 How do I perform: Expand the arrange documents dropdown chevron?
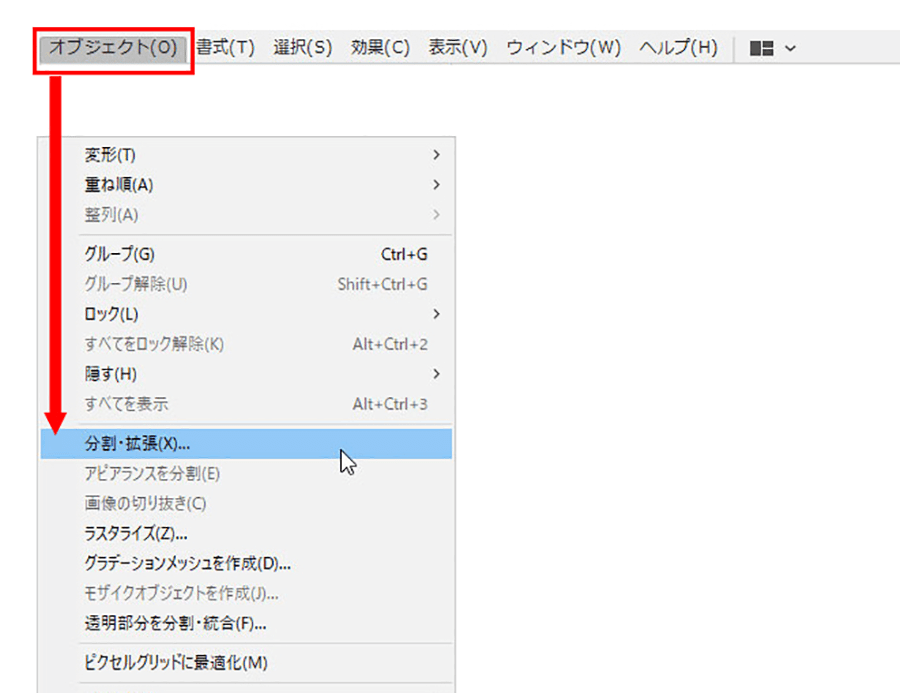[790, 48]
